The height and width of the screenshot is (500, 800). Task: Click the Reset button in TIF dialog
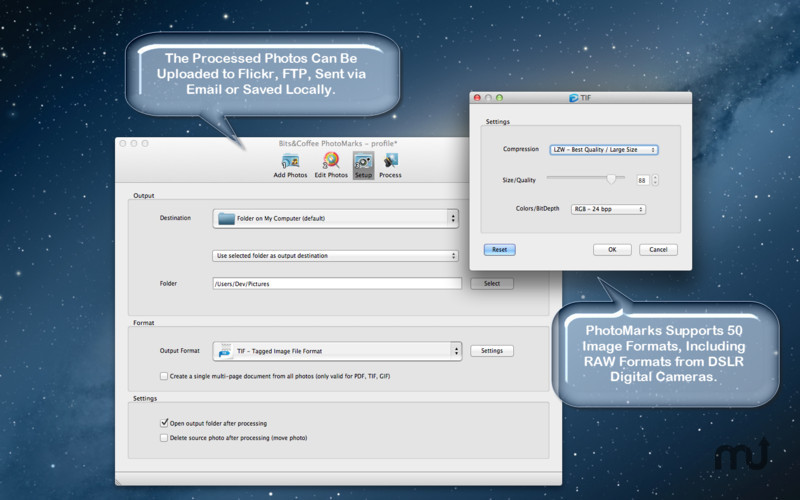coord(499,249)
